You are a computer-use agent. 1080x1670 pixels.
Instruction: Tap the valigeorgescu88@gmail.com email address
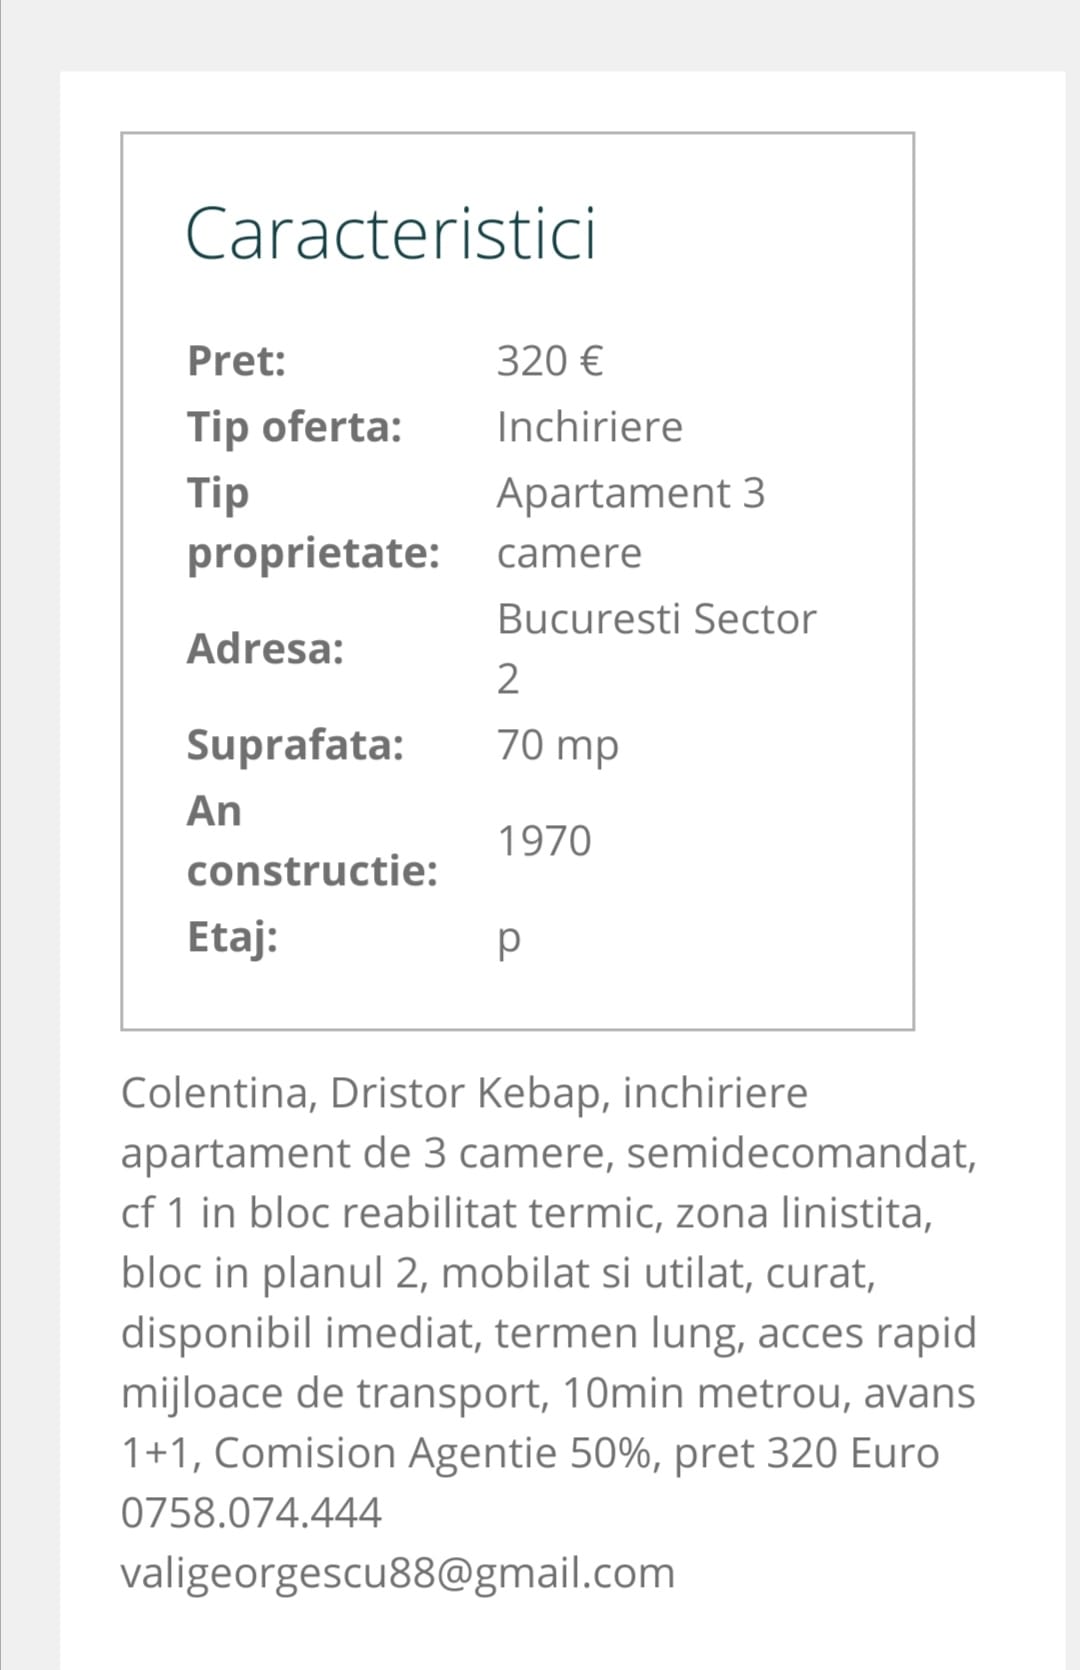click(x=398, y=1573)
